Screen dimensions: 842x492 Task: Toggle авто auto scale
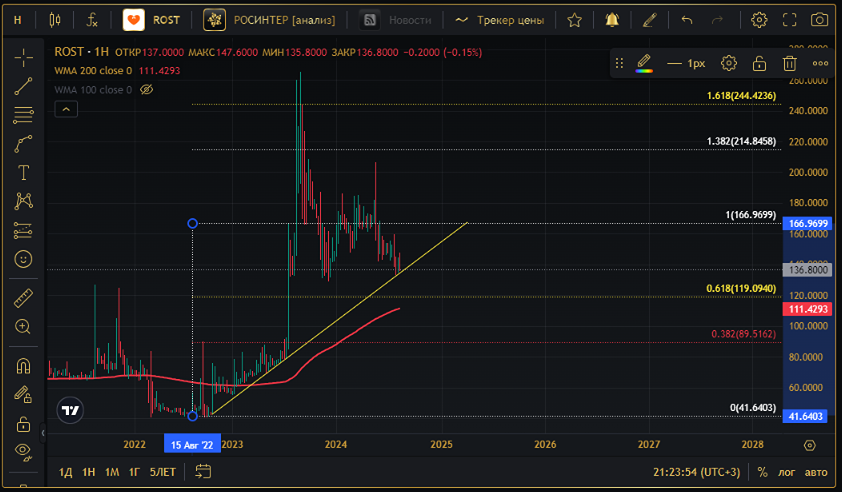816,472
